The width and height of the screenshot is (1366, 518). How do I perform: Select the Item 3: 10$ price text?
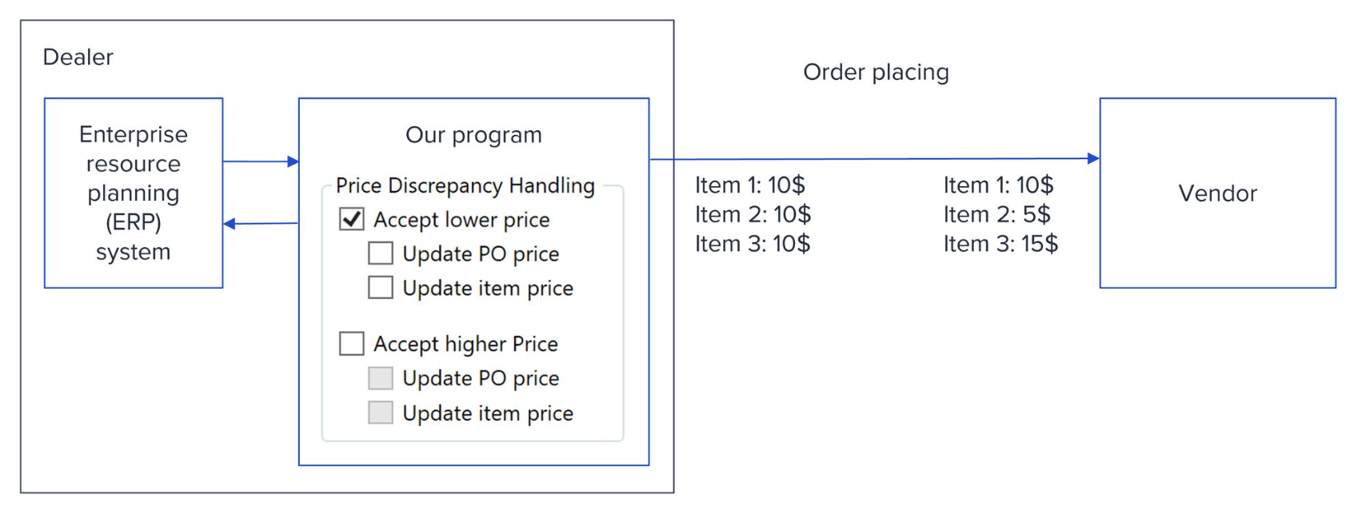pos(752,243)
